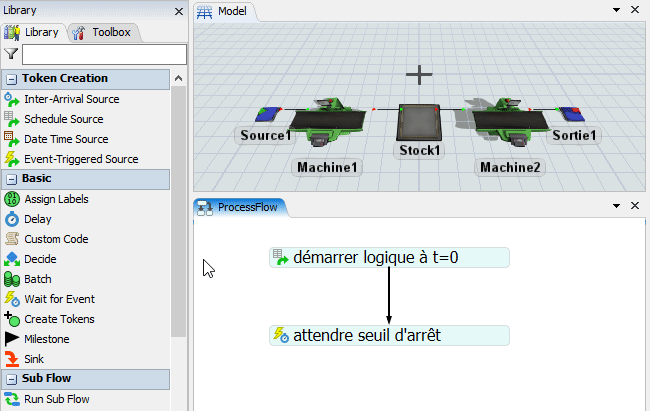Choose the Date Time Source icon
Screen dimensions: 650x411
coord(12,139)
